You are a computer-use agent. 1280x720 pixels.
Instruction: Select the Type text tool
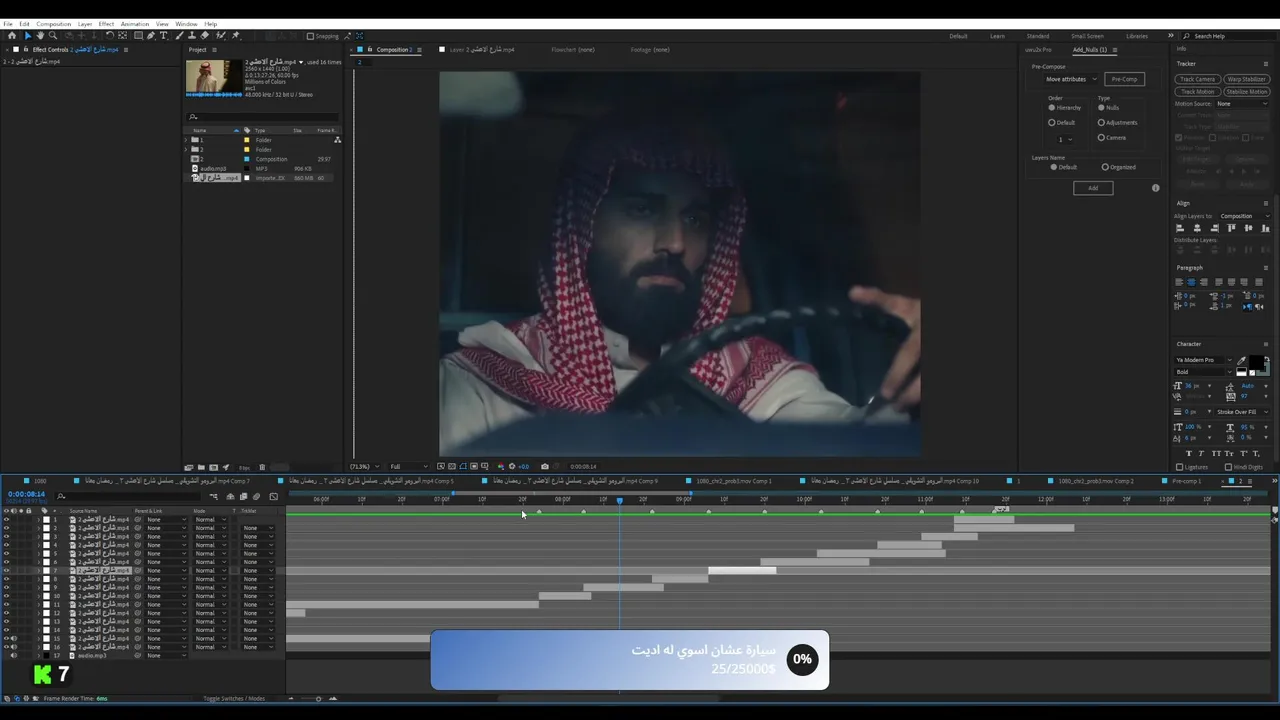[x=164, y=36]
